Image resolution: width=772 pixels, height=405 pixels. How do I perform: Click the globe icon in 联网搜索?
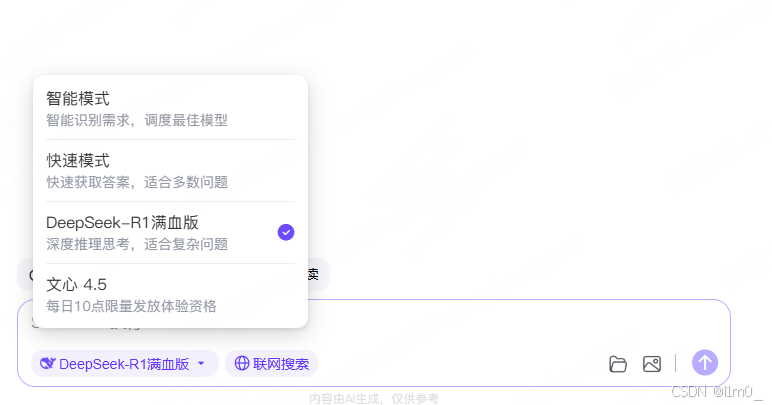[241, 363]
